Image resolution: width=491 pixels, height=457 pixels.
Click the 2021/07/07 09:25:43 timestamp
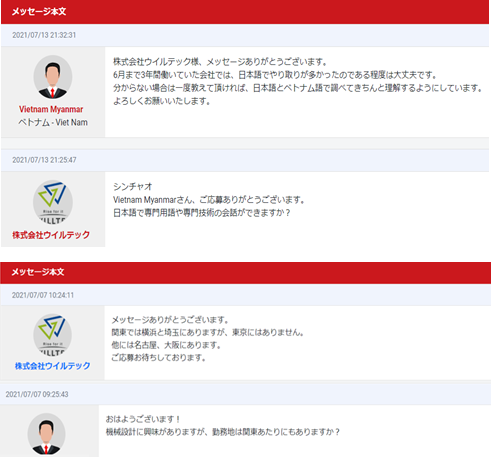tap(37, 394)
